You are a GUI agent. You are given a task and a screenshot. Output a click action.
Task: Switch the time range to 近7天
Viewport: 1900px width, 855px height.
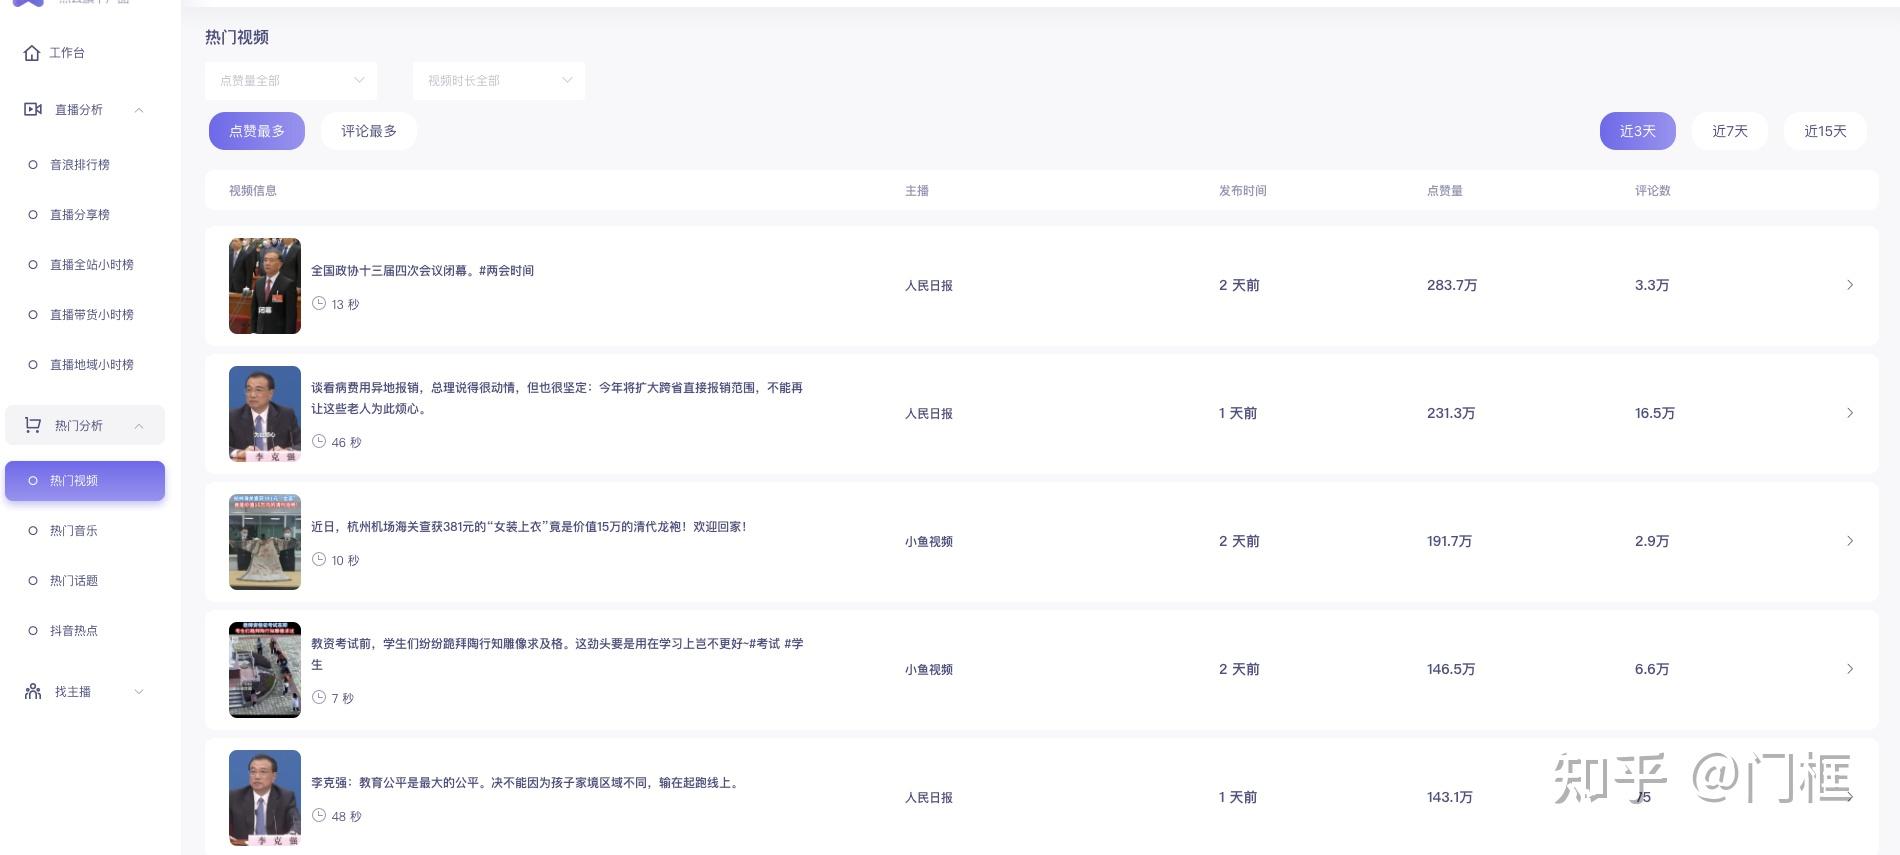tap(1730, 131)
